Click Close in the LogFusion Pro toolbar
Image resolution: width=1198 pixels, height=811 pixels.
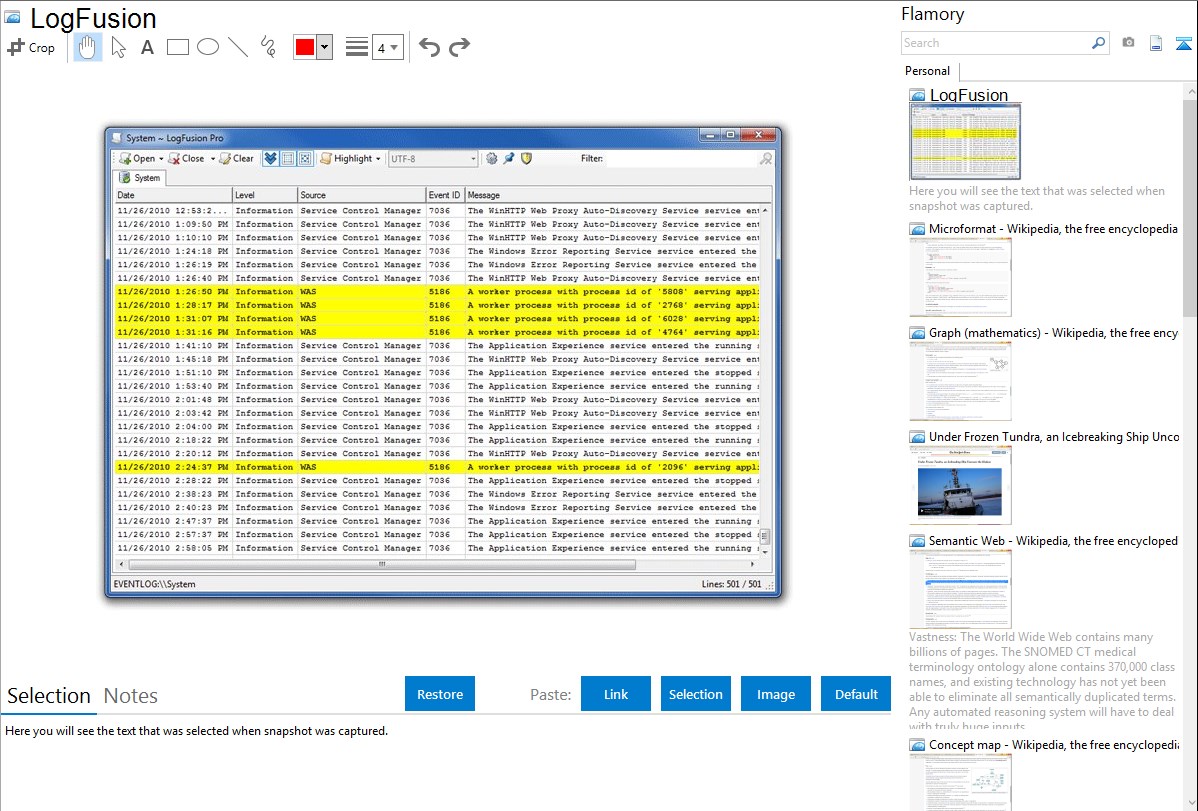(186, 158)
